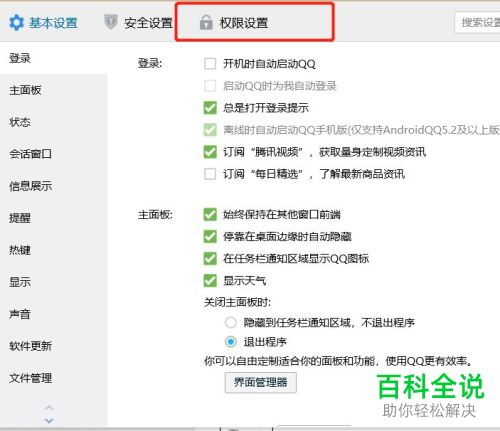Toggle 停靠在桌面边缘时自动隐藏
The width and height of the screenshot is (500, 431).
pos(210,236)
